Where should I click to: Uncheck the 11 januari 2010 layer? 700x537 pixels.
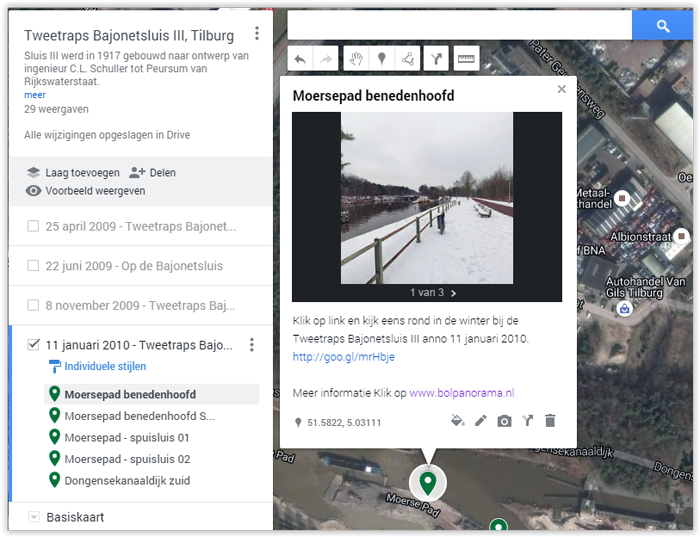[33, 345]
